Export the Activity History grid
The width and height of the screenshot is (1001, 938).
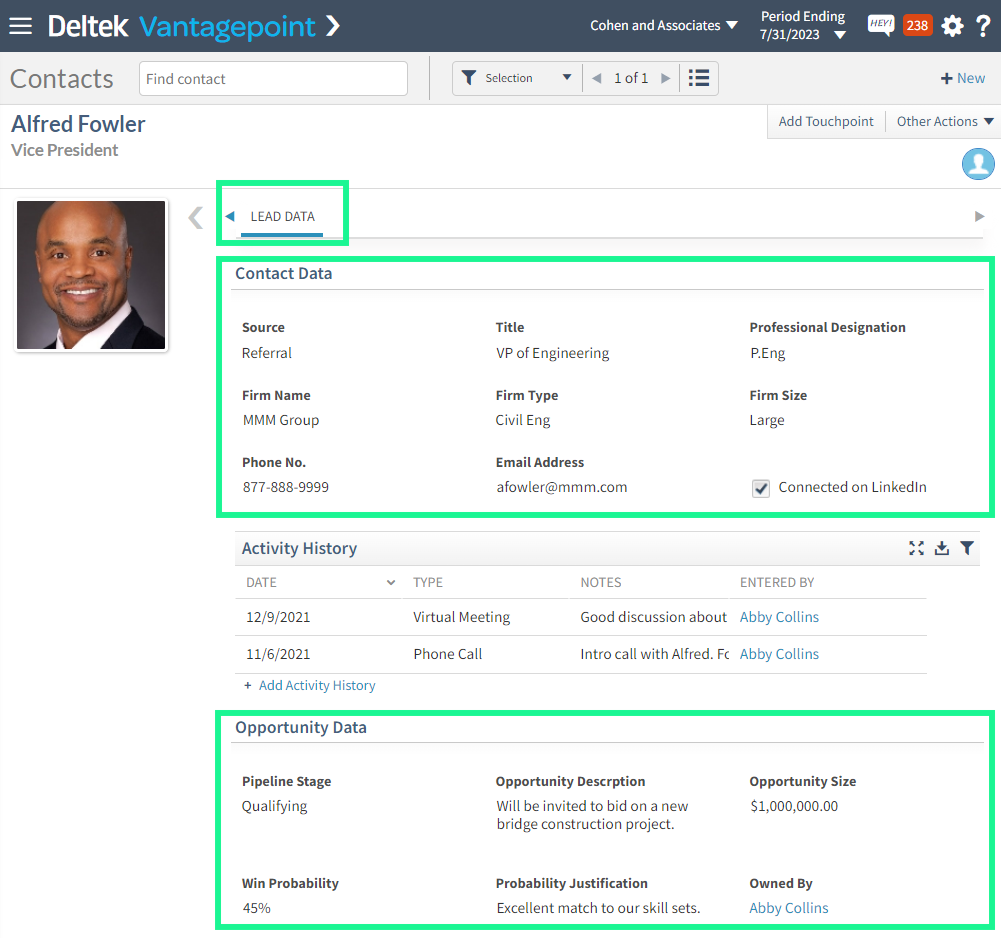(x=942, y=548)
